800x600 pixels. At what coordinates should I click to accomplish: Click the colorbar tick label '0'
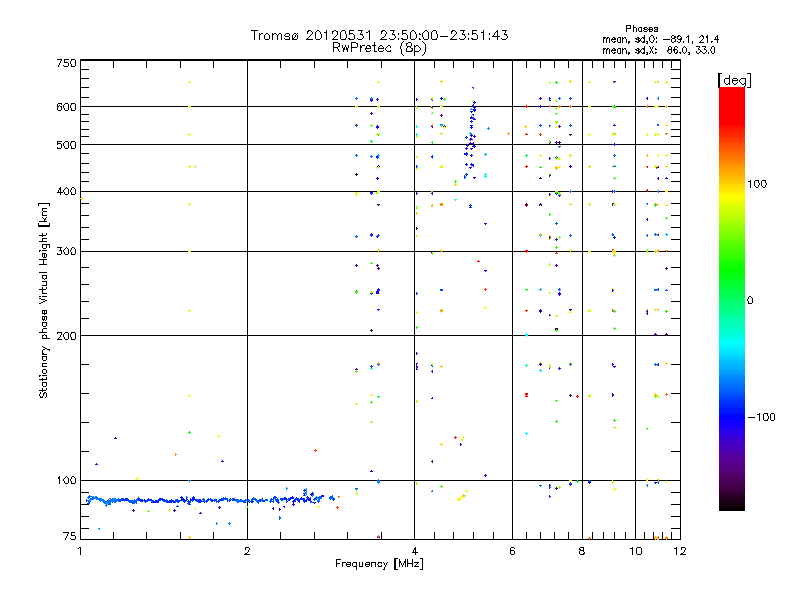point(749,301)
